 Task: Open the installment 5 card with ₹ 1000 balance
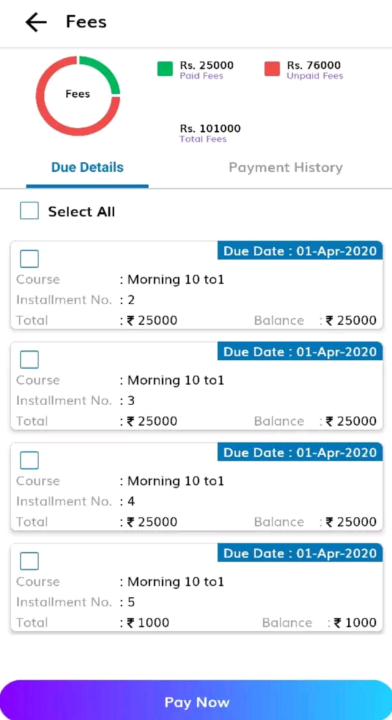(196, 588)
